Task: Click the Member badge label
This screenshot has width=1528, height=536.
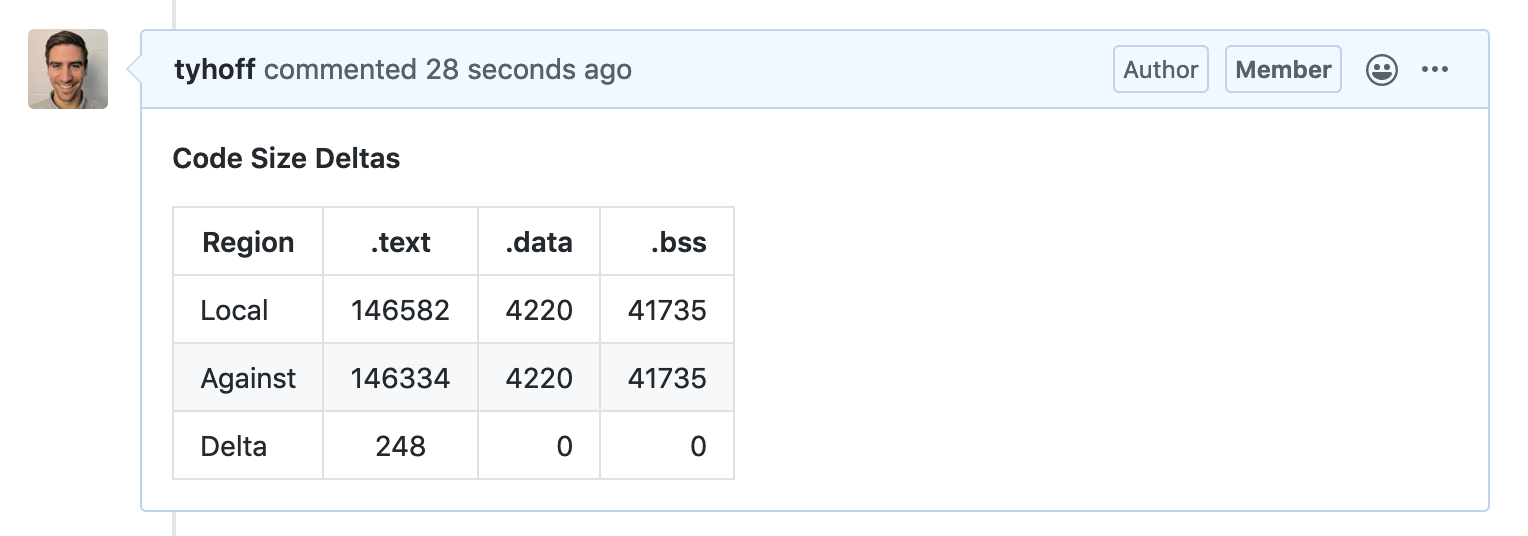Action: point(1283,70)
